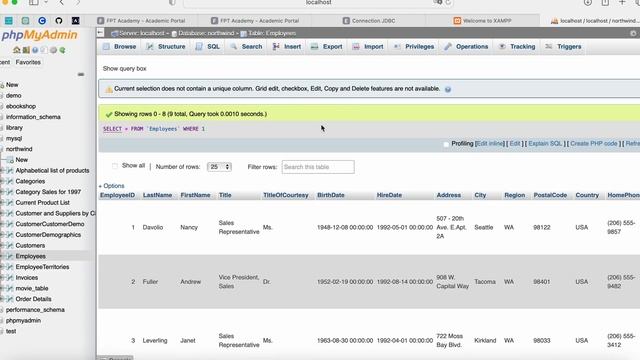Click new table icon under northwind
Screen dimensions: 640x360
[10, 160]
